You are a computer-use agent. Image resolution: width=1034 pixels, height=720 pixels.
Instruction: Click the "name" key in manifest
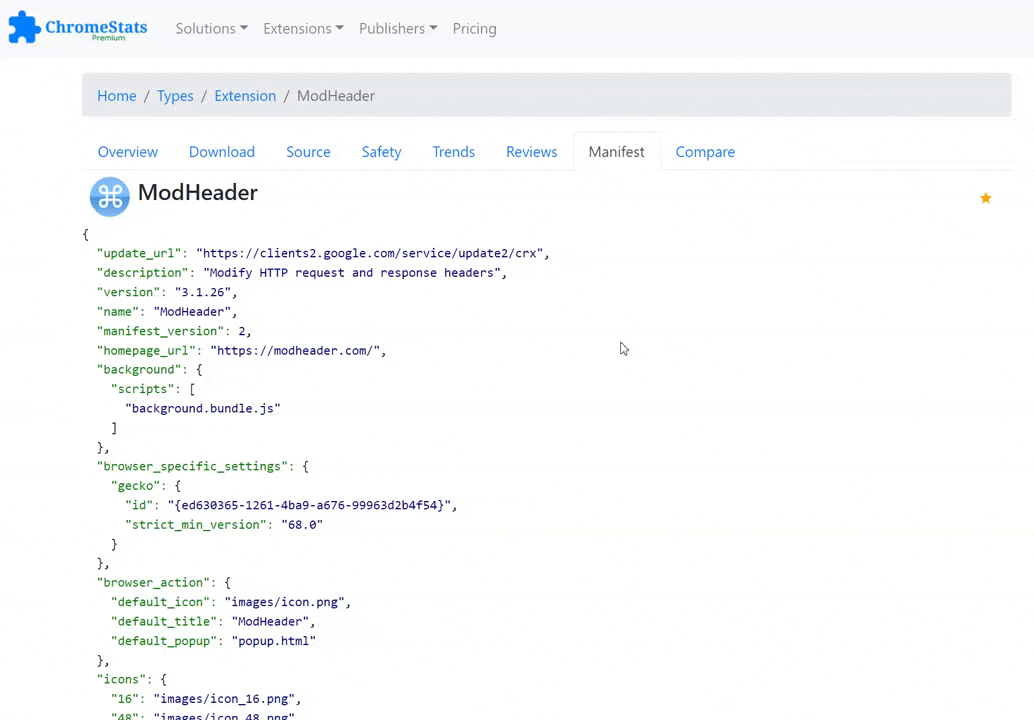coord(118,312)
